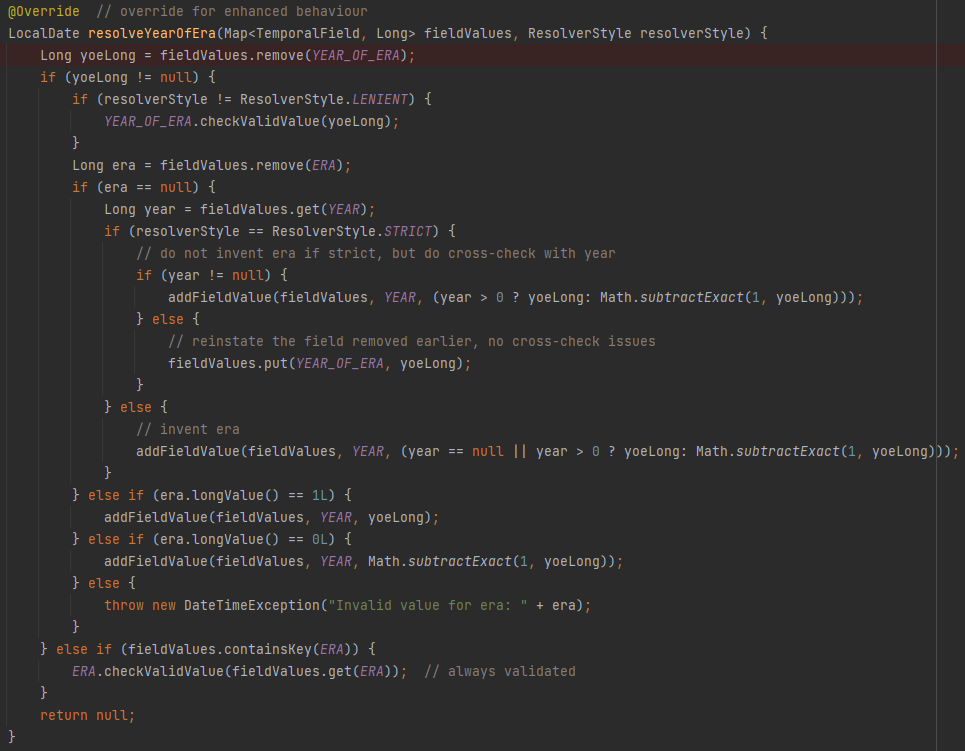The height and width of the screenshot is (751, 965).
Task: Click the ResolverStyle.STRICT constant
Action: [x=352, y=231]
